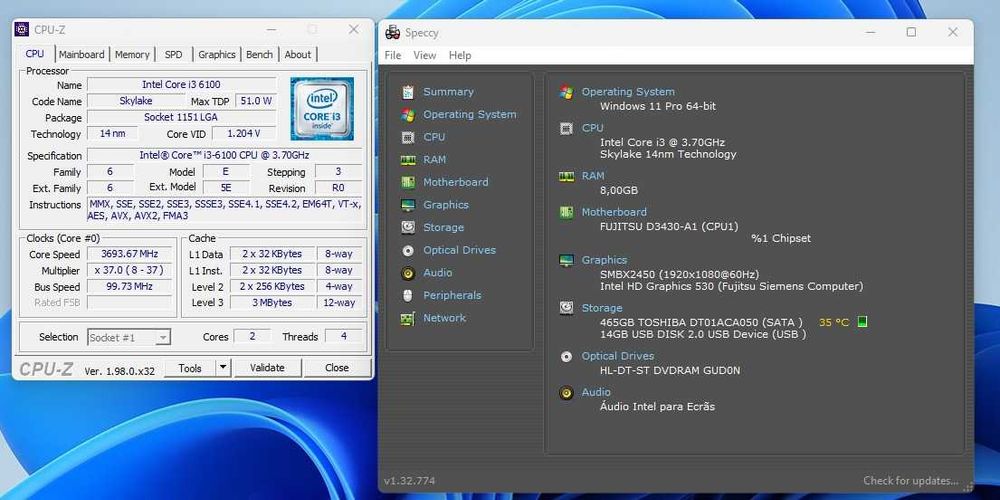Click the RAM module icon in Speccy sidebar
The image size is (1000, 500).
(x=408, y=160)
